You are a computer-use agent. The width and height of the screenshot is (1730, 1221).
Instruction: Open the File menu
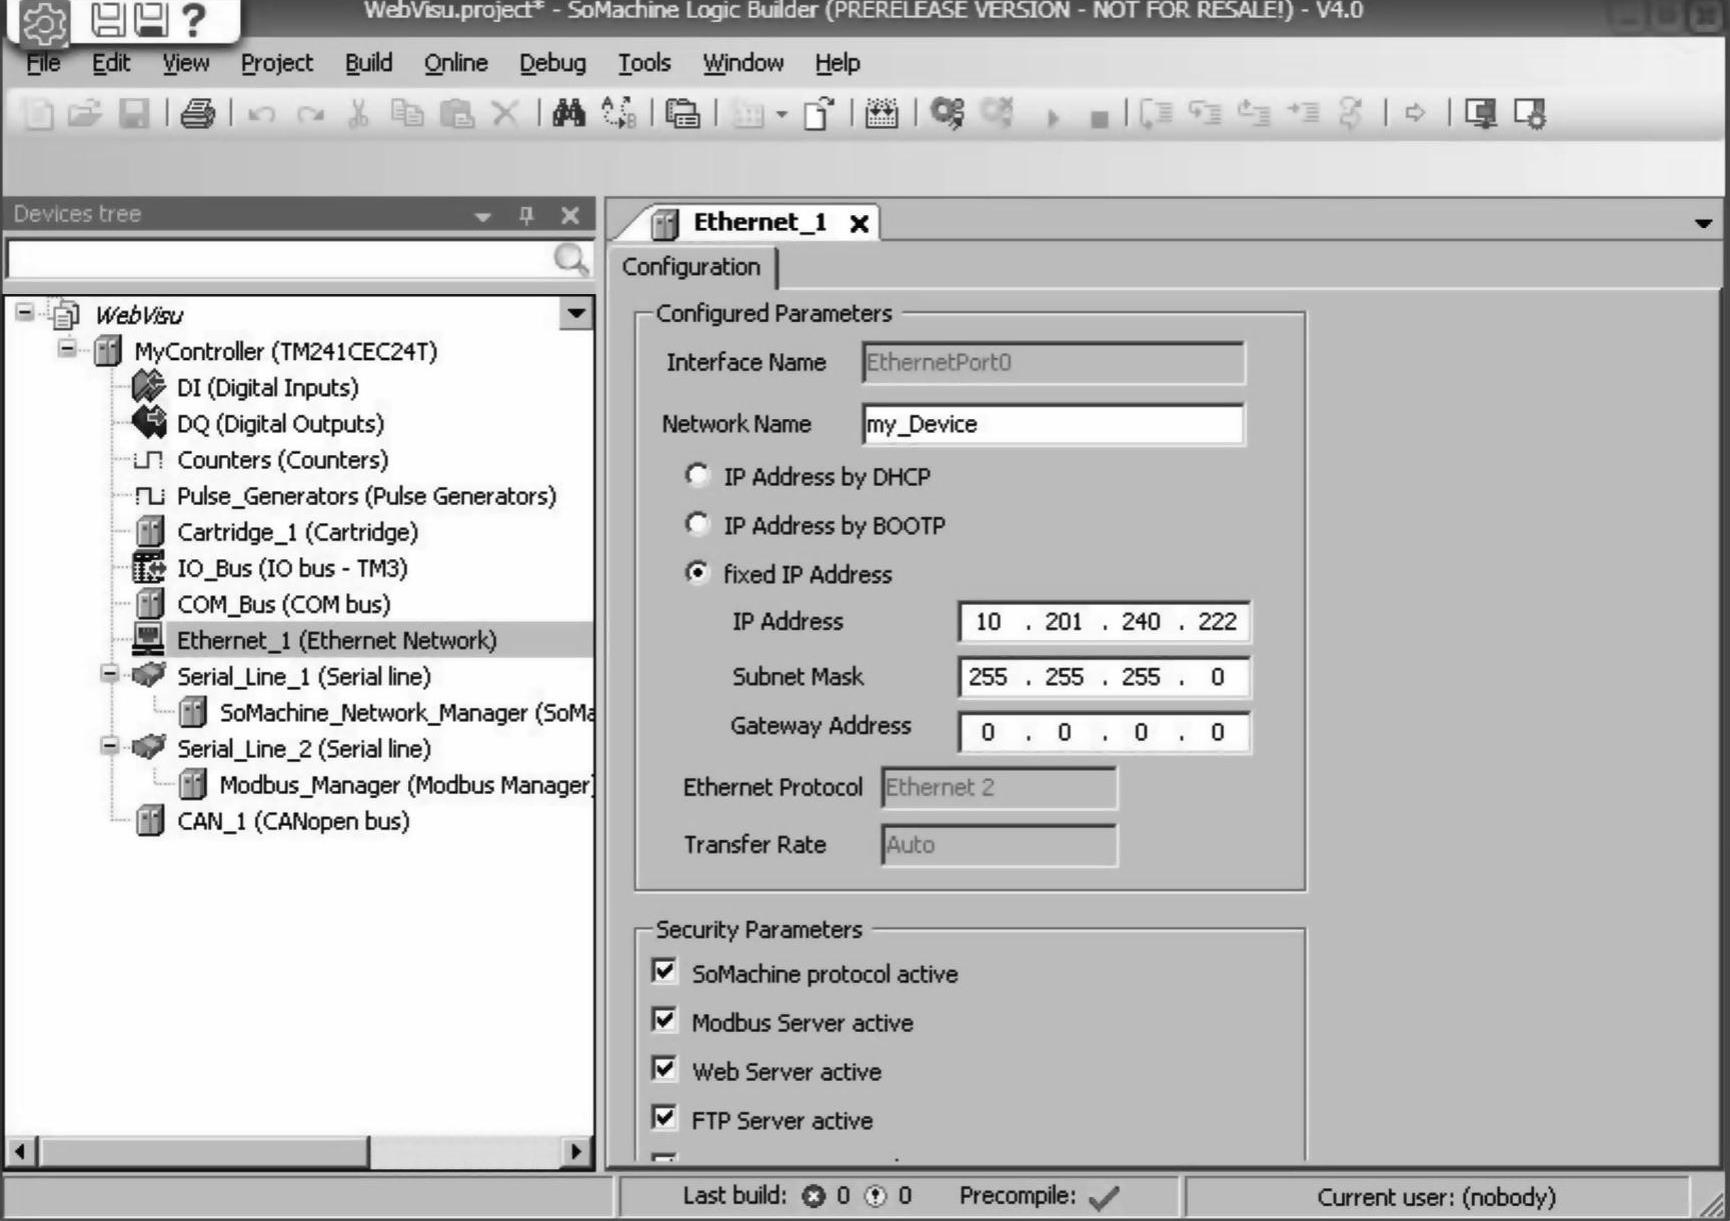pyautogui.click(x=43, y=63)
